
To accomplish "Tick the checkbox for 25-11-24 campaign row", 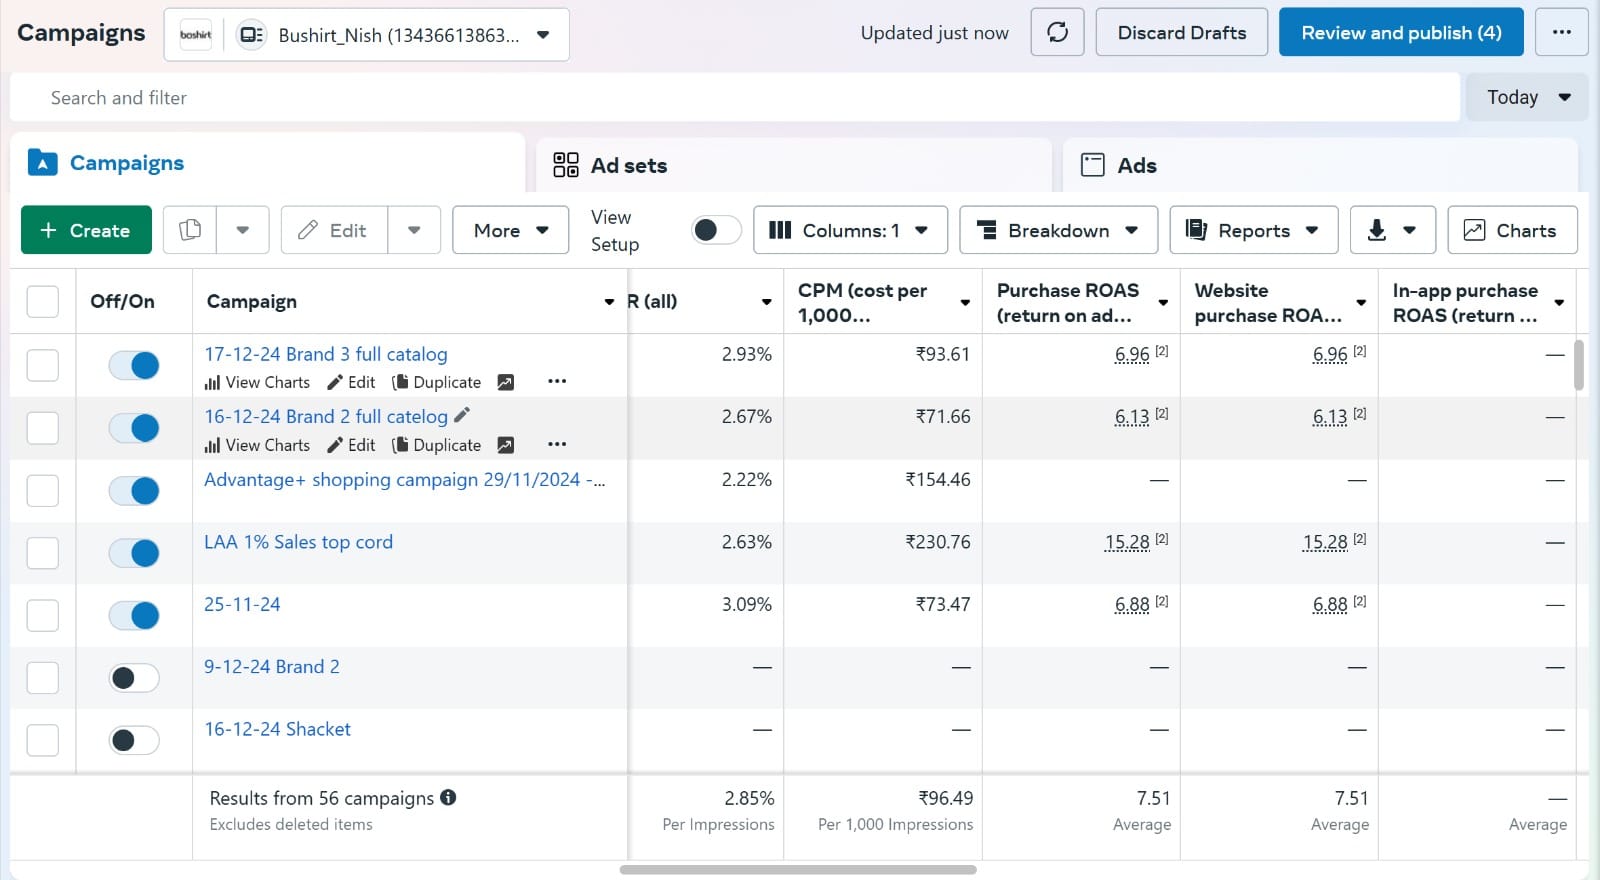I will coord(42,615).
